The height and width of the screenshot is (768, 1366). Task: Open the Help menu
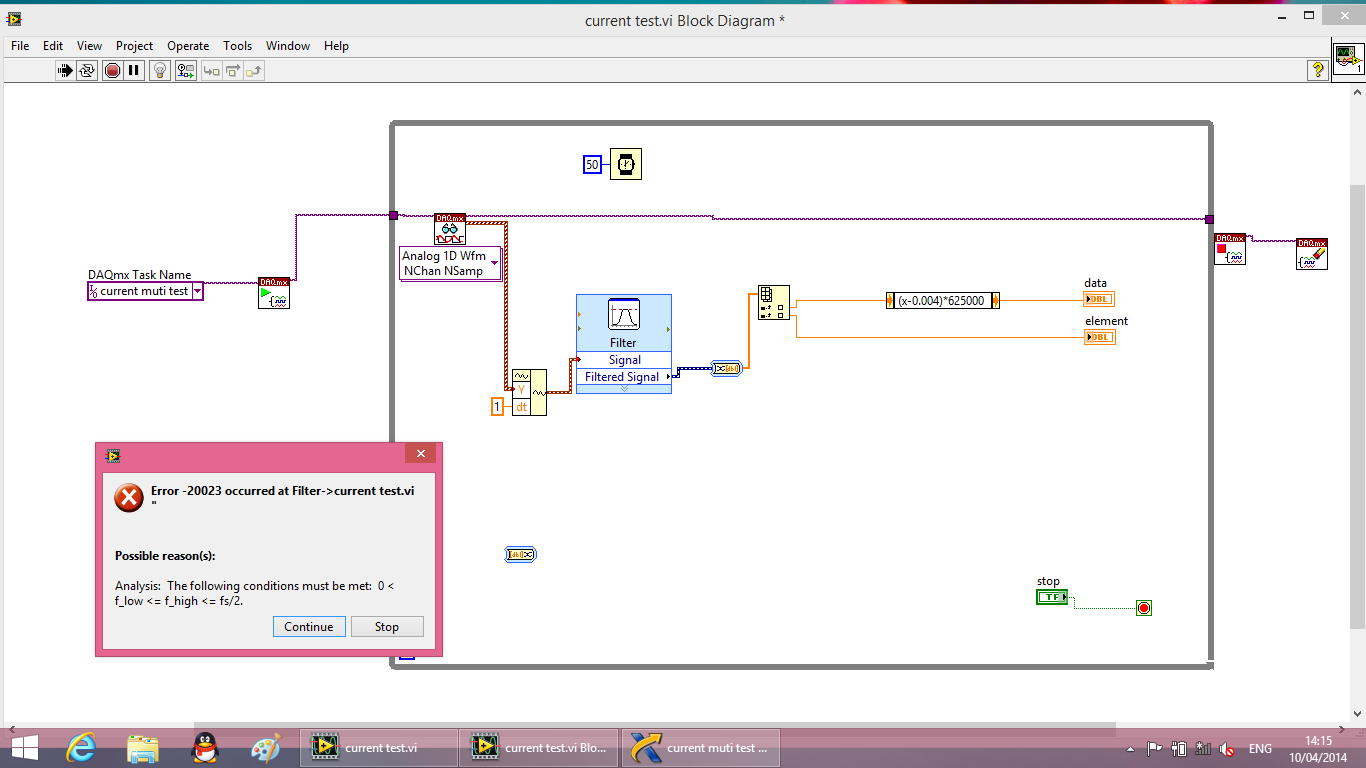[337, 46]
